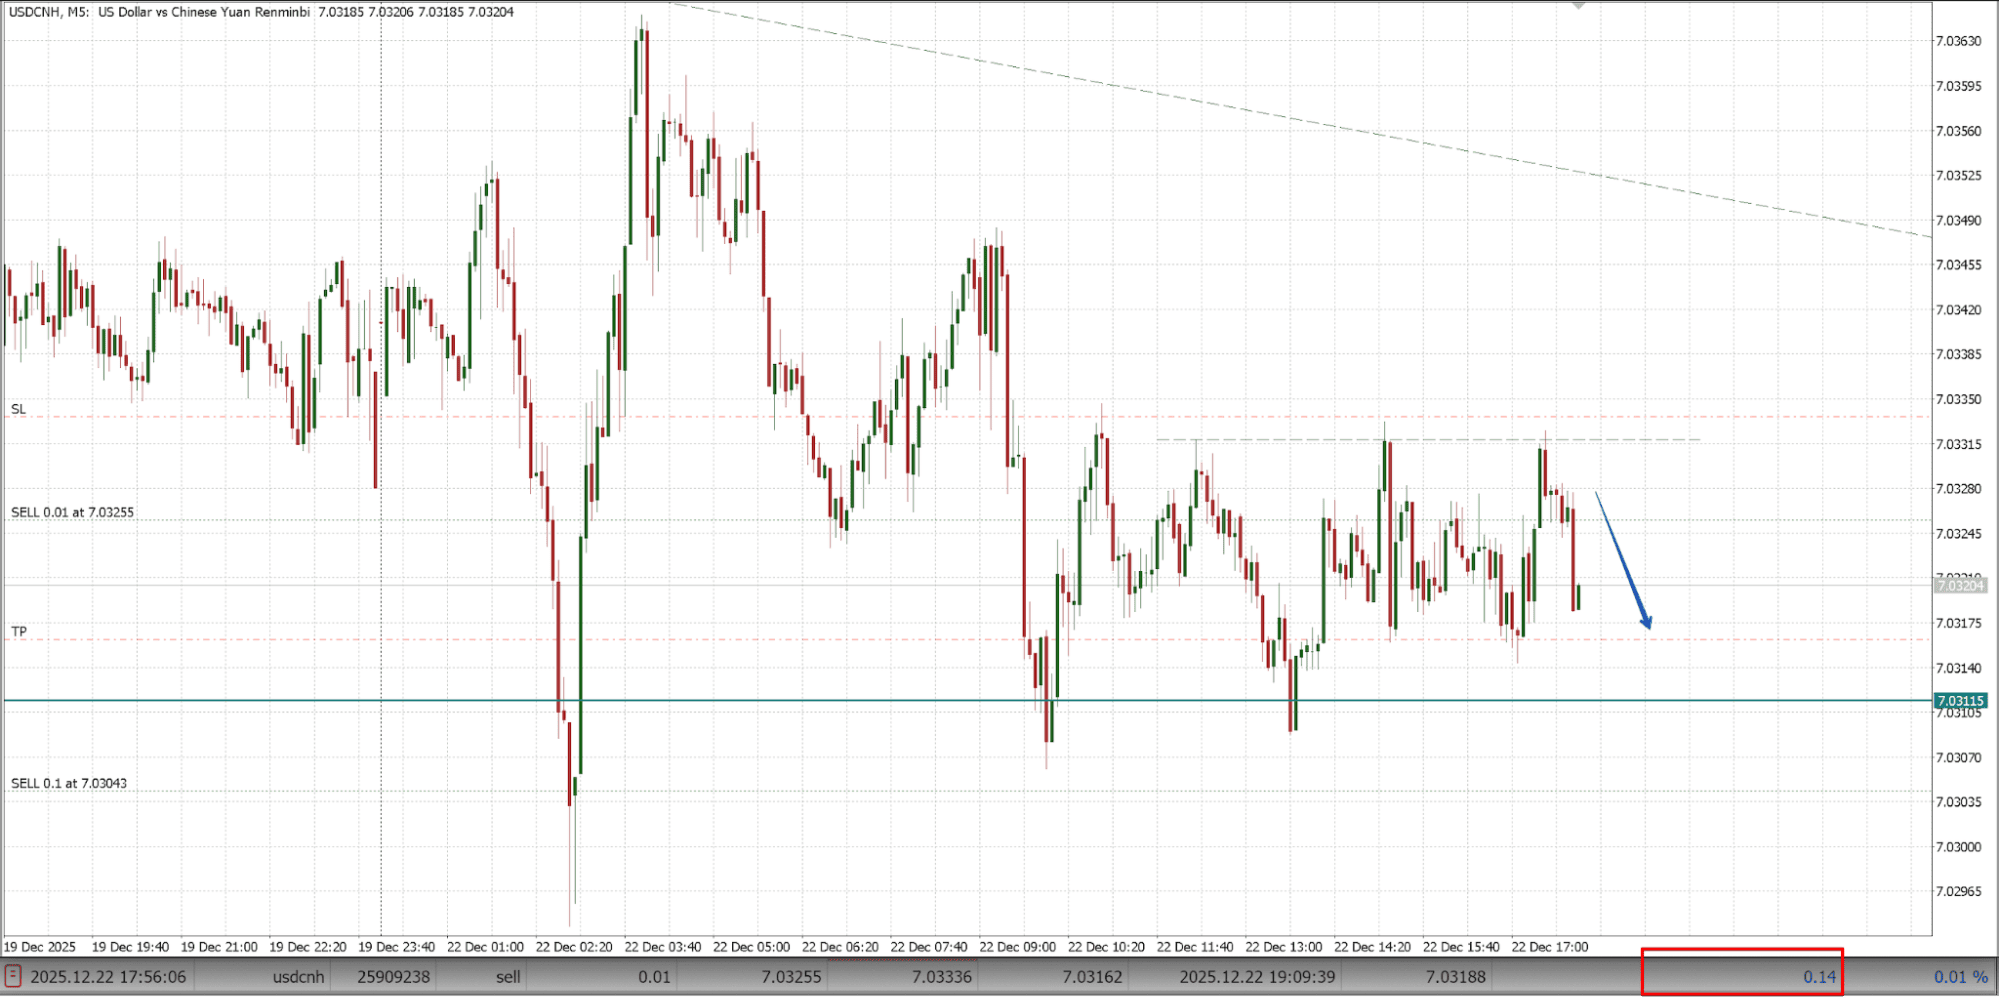This screenshot has width=1999, height=999.
Task: Click the 0.01 volume cell in trade row
Action: (x=655, y=977)
